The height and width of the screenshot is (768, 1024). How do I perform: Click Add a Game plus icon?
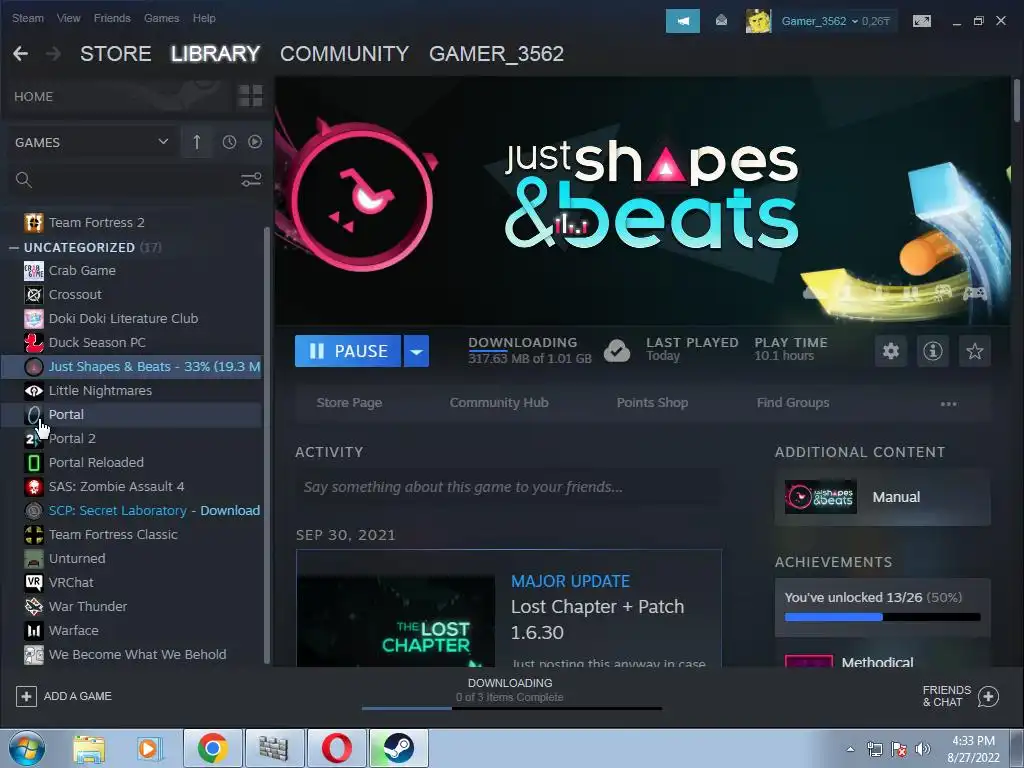pyautogui.click(x=26, y=696)
